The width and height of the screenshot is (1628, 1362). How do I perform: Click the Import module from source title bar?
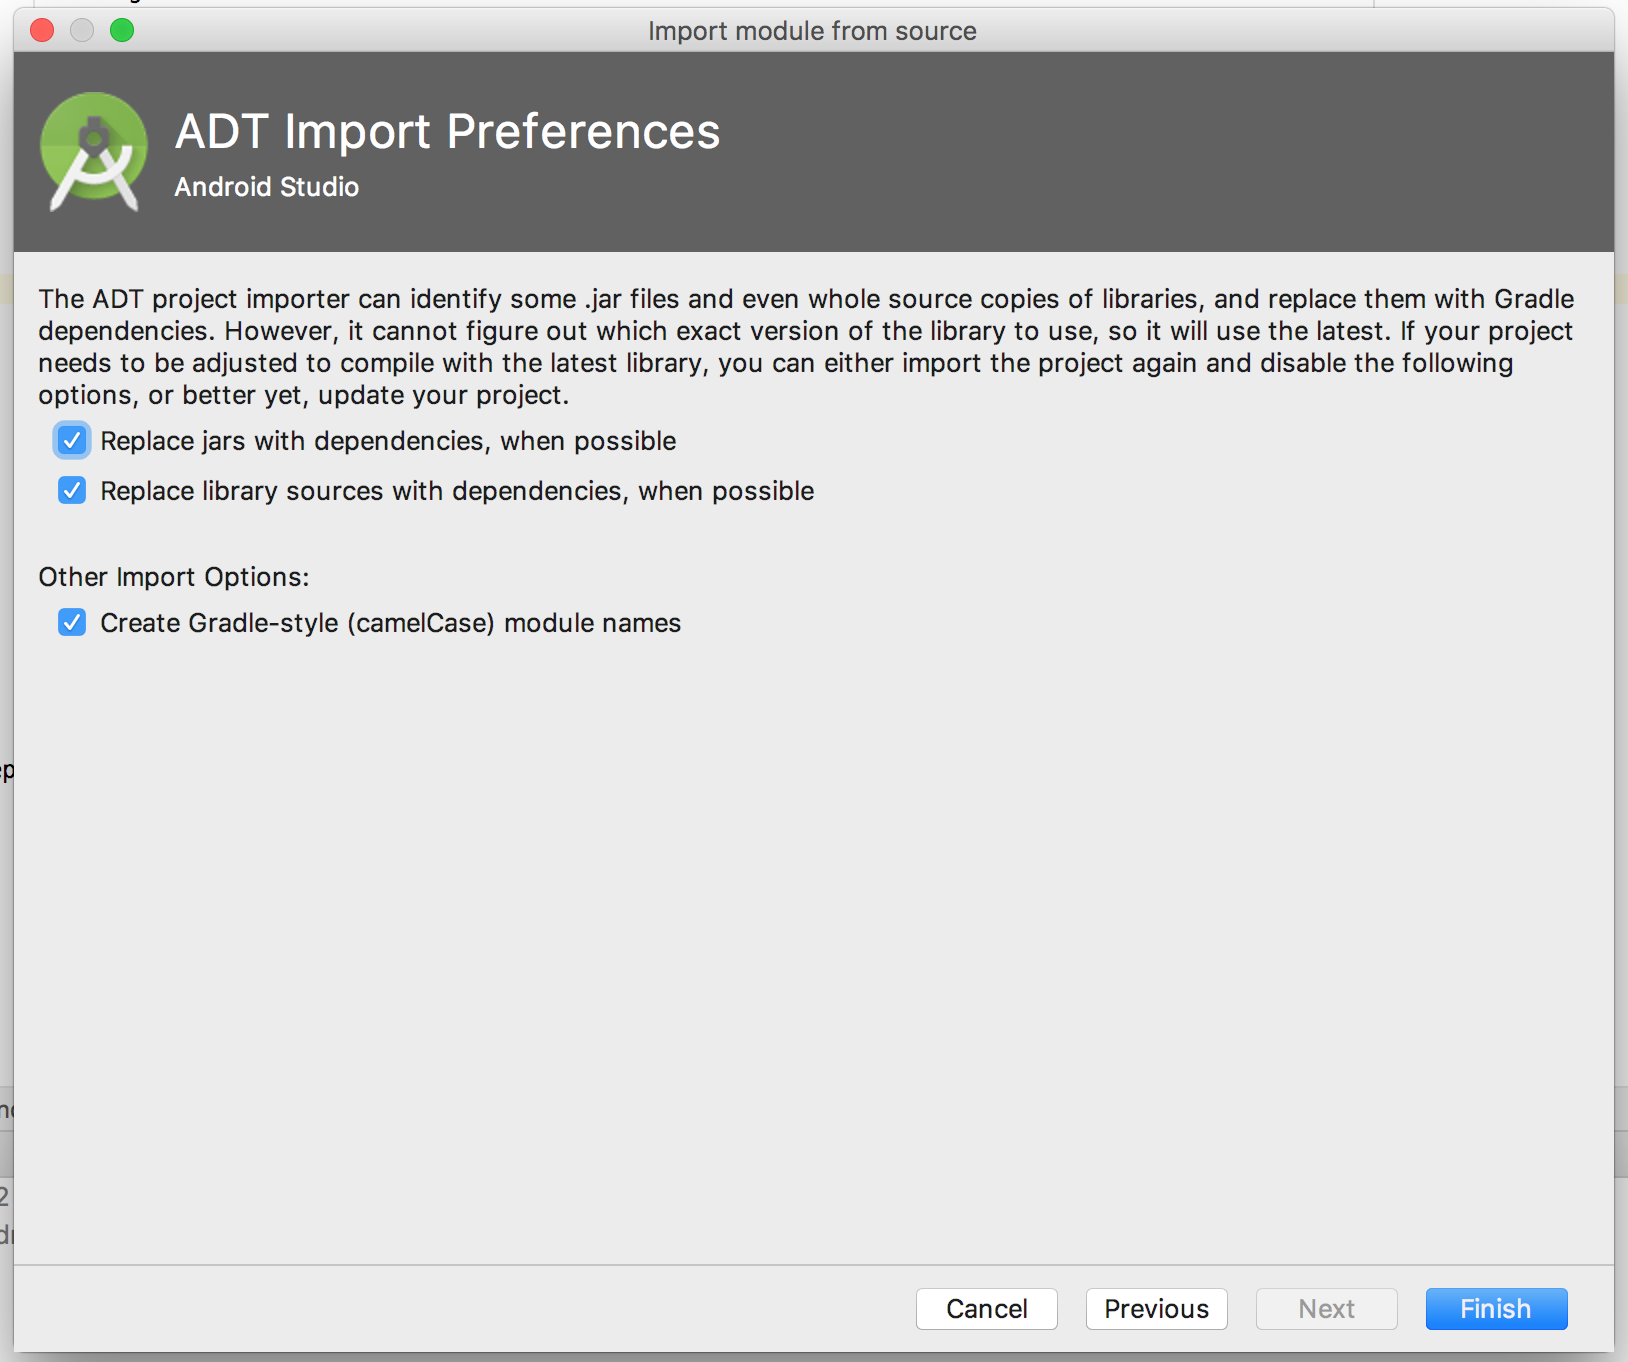click(x=812, y=31)
